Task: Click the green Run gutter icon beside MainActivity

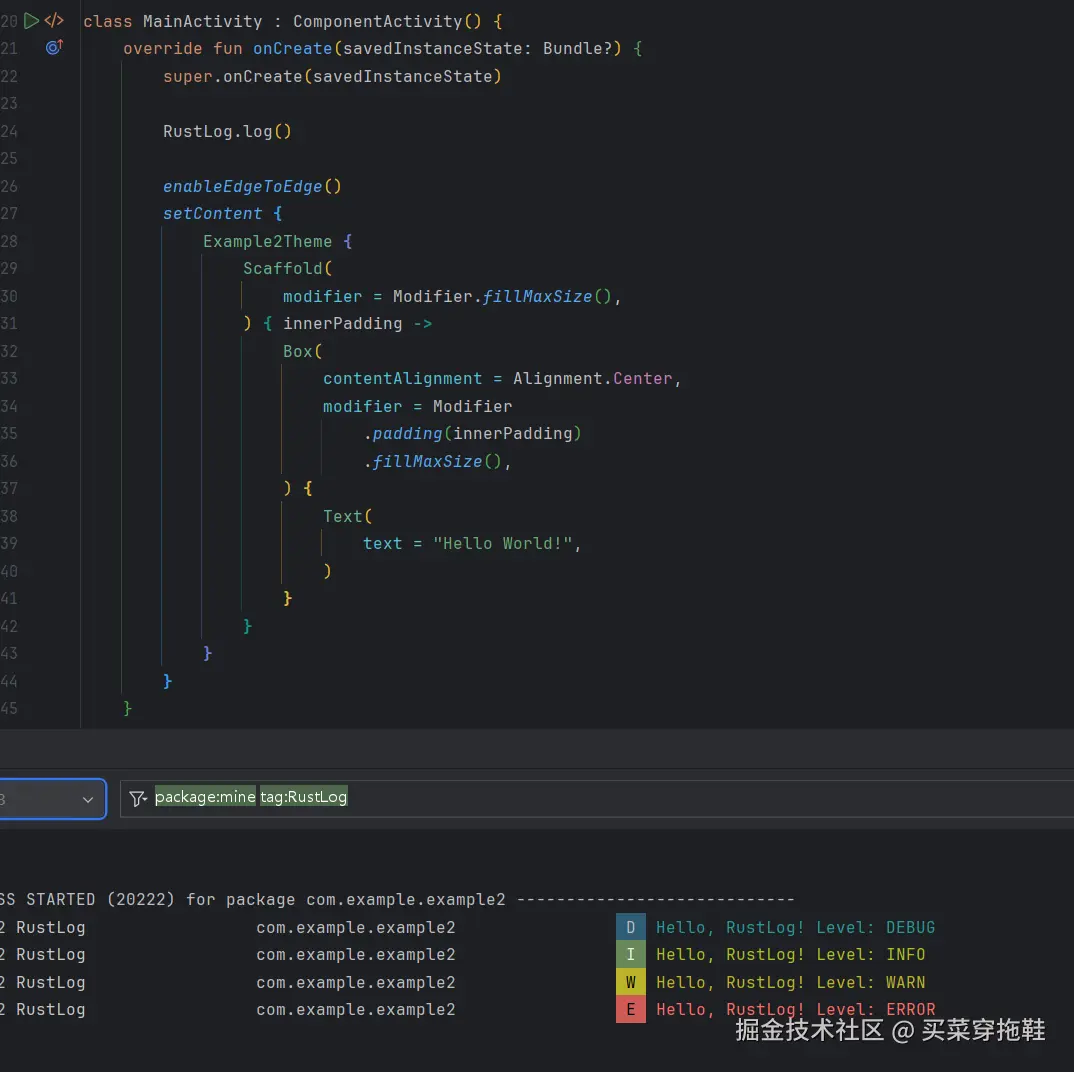Action: [x=31, y=21]
